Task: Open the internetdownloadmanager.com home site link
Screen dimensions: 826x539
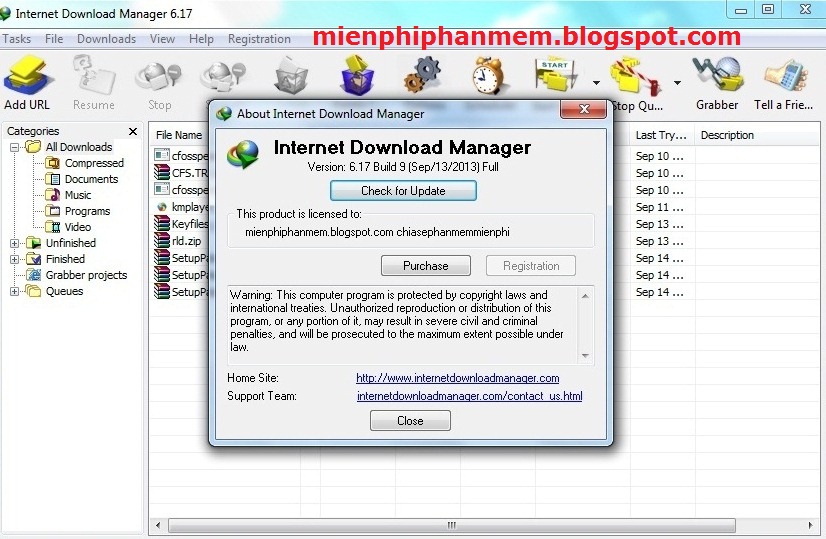Action: (x=457, y=378)
